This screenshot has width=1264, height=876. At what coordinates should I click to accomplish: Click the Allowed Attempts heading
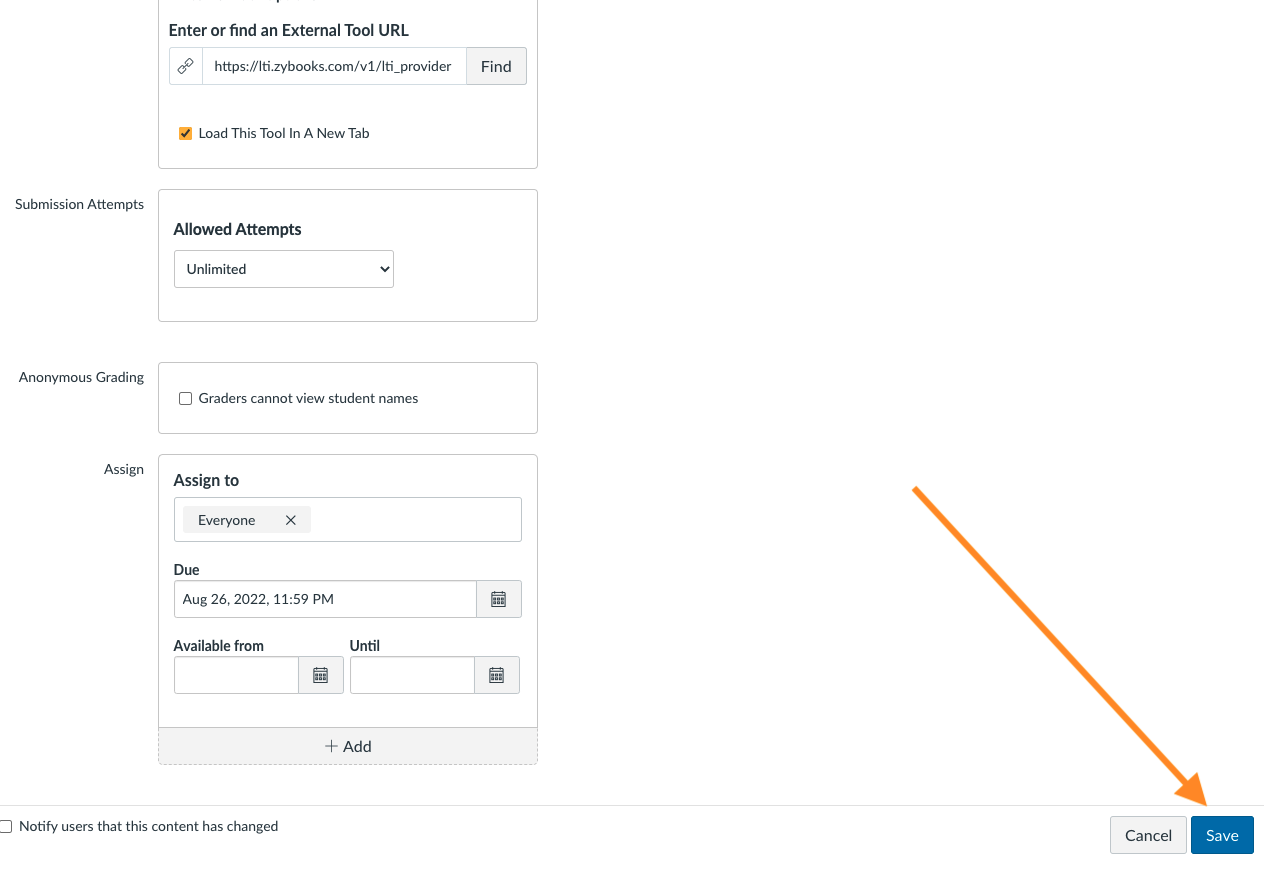237,229
